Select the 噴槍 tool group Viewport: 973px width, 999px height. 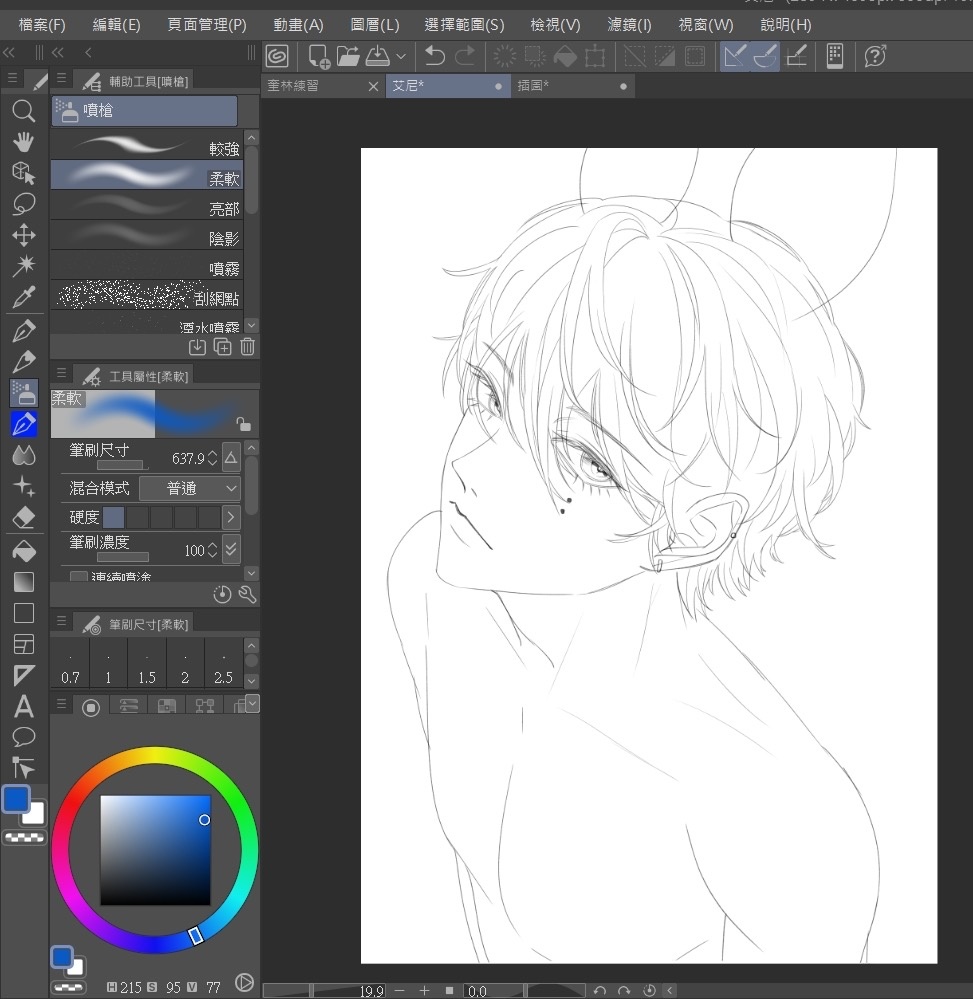pos(145,111)
